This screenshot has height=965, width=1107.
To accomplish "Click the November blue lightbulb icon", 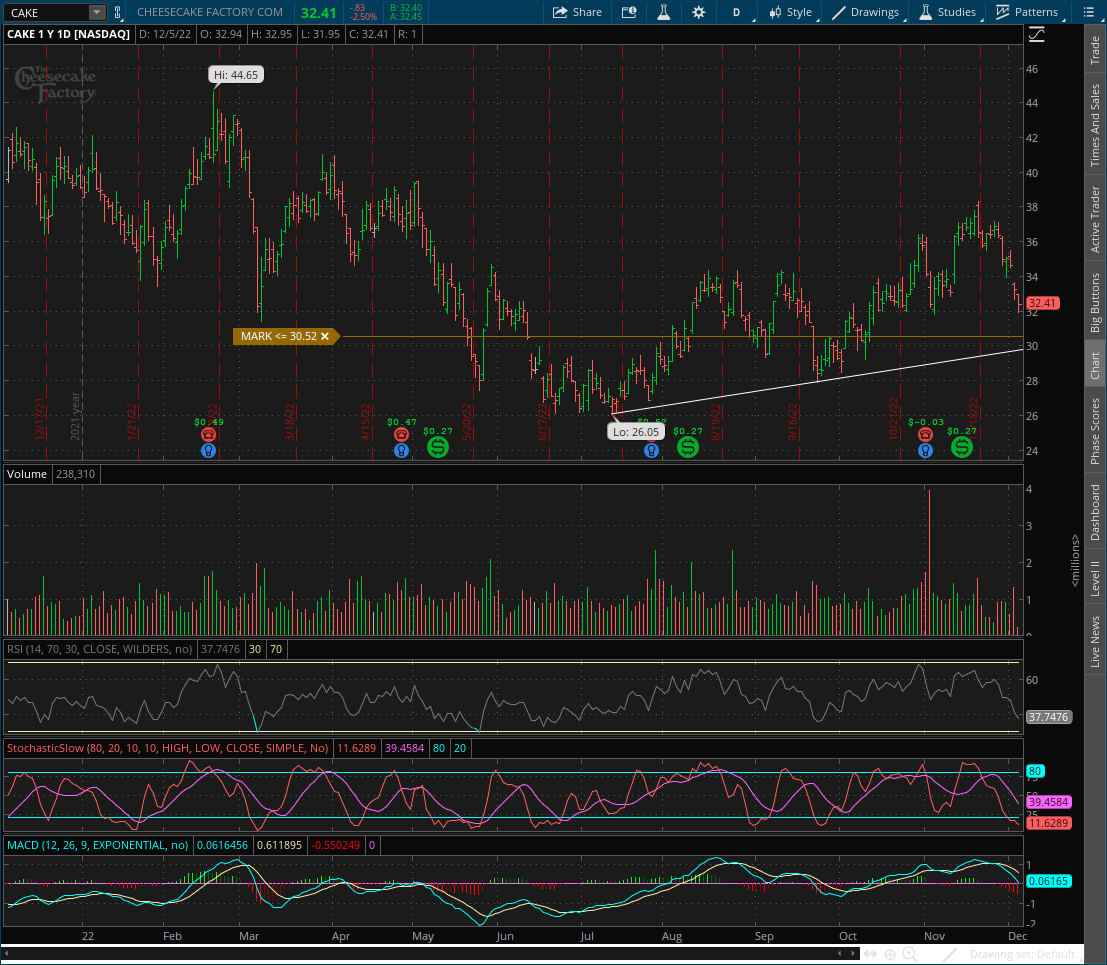I will point(925,450).
